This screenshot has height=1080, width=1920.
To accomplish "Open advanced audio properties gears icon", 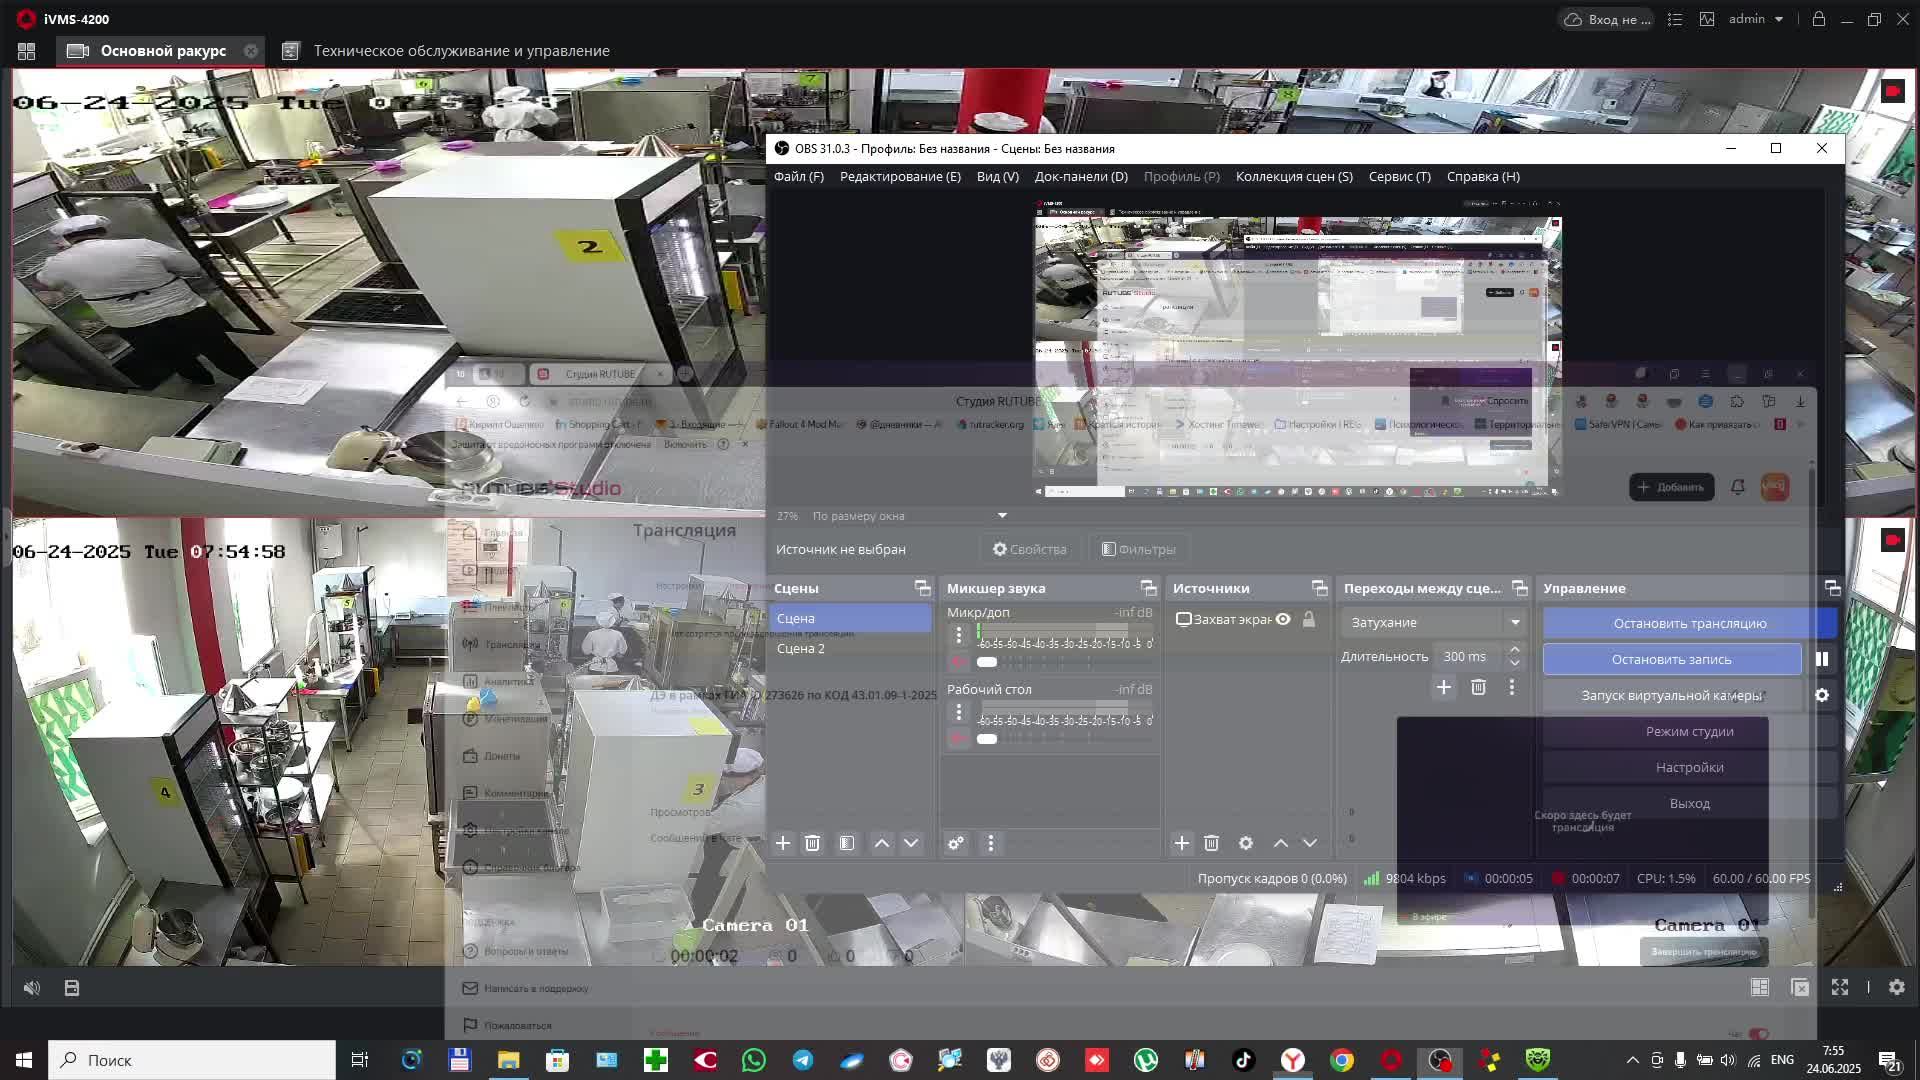I will pyautogui.click(x=956, y=843).
